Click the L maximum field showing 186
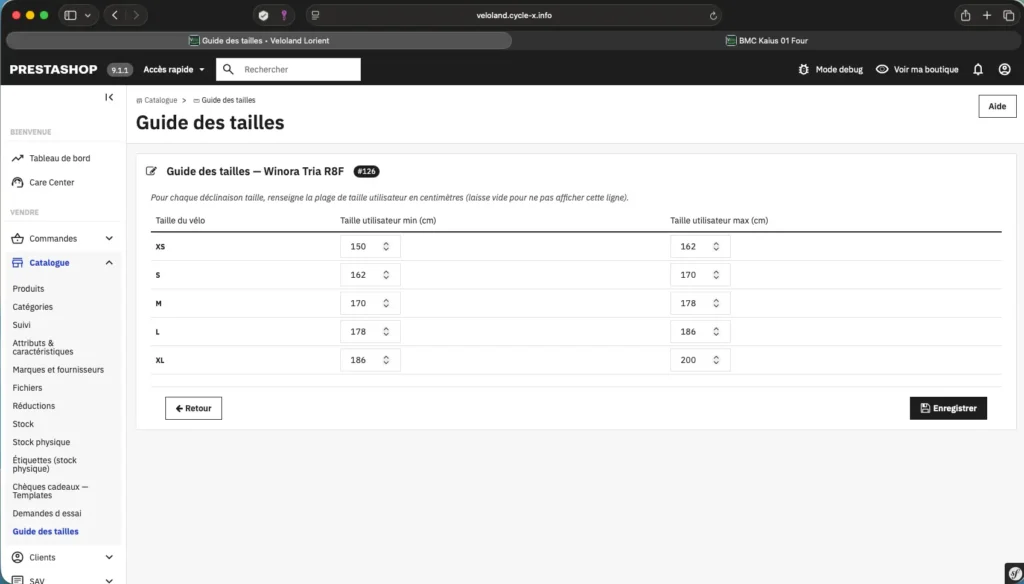This screenshot has width=1024, height=584. (x=700, y=332)
